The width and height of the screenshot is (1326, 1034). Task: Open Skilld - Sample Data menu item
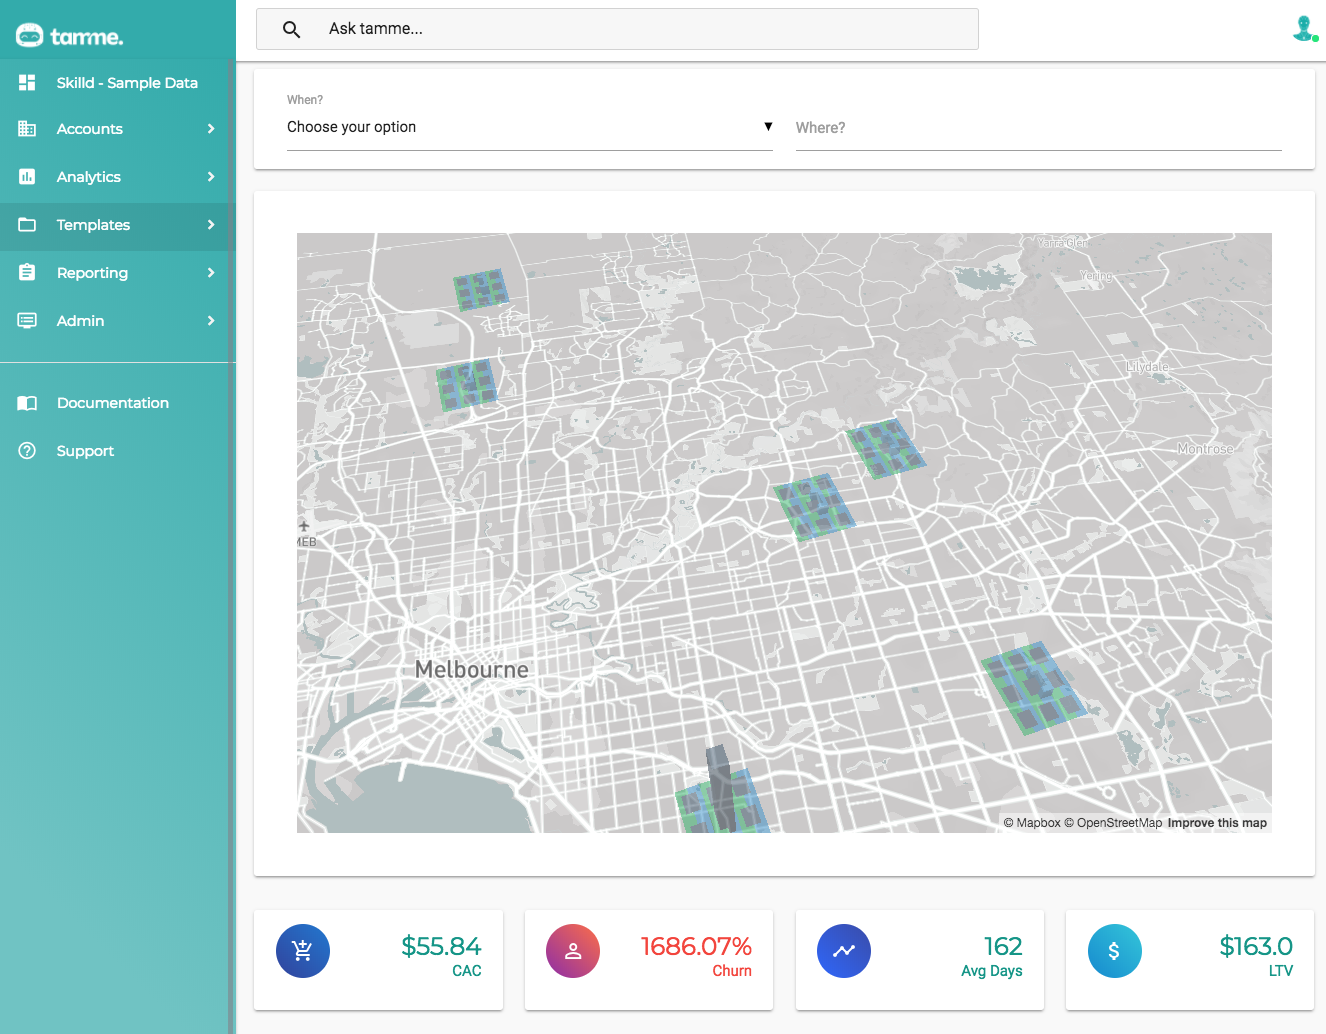pos(116,83)
